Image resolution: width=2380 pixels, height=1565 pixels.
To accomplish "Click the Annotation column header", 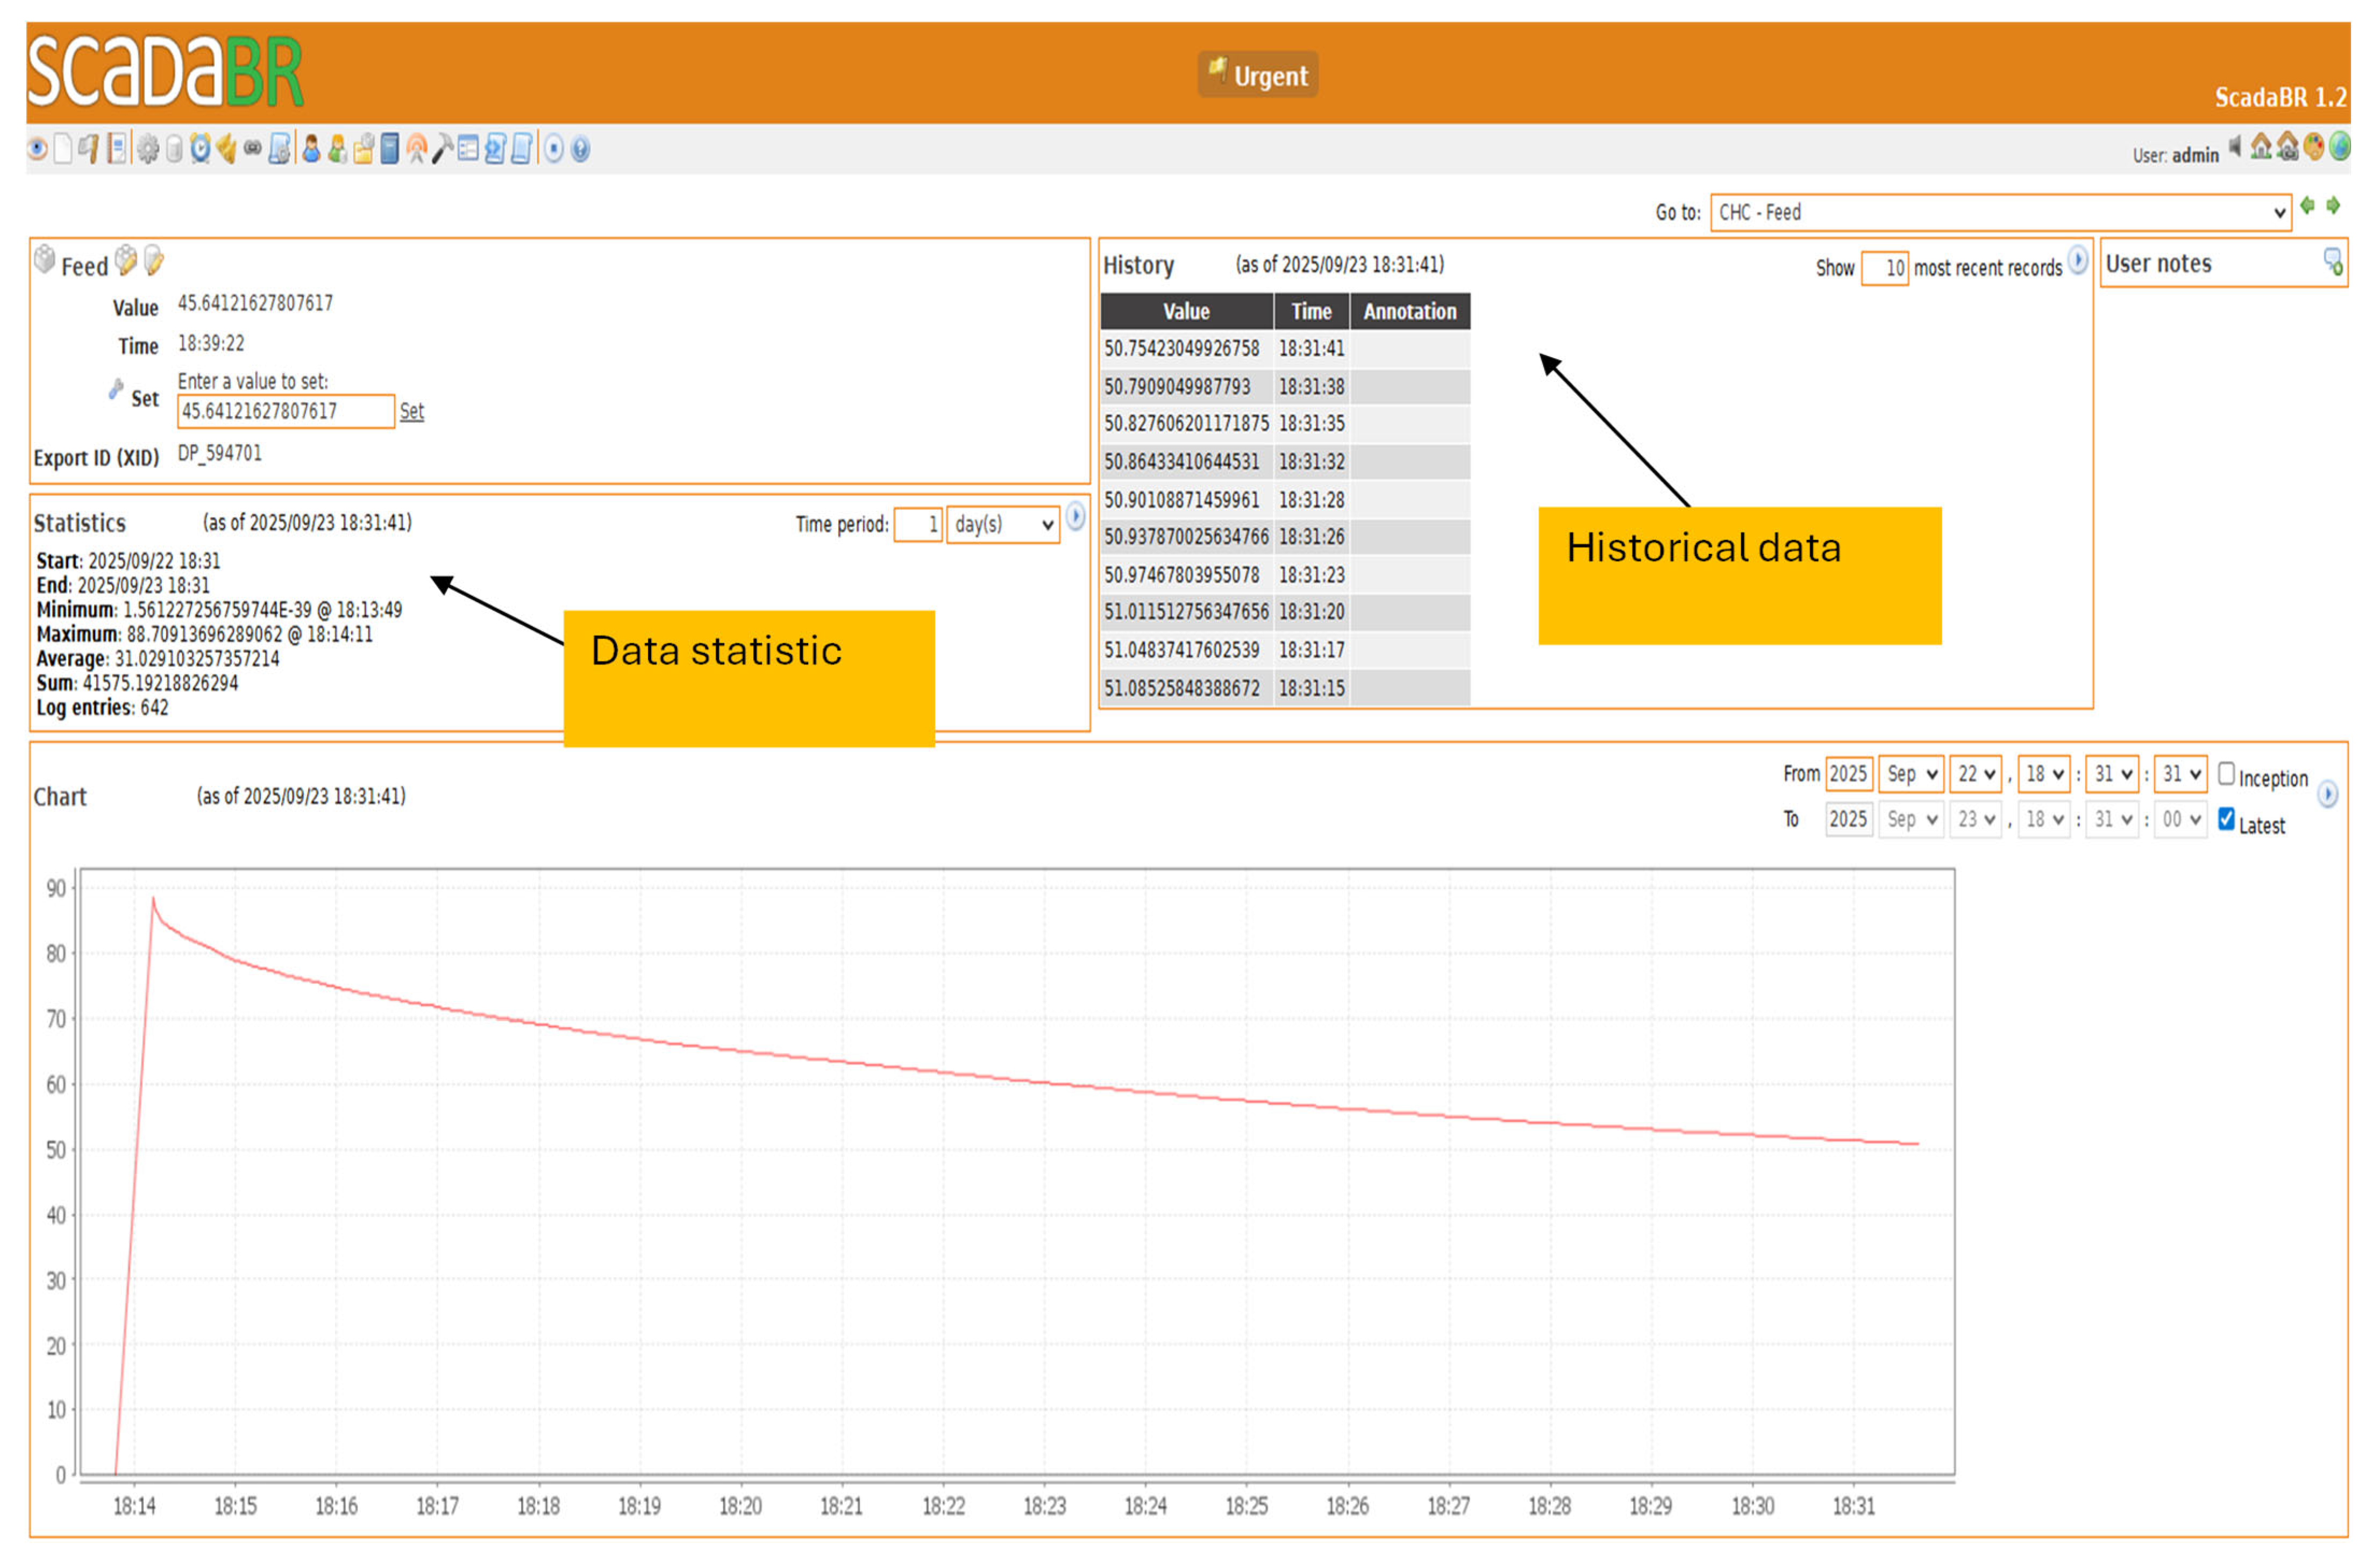I will click(x=1410, y=312).
